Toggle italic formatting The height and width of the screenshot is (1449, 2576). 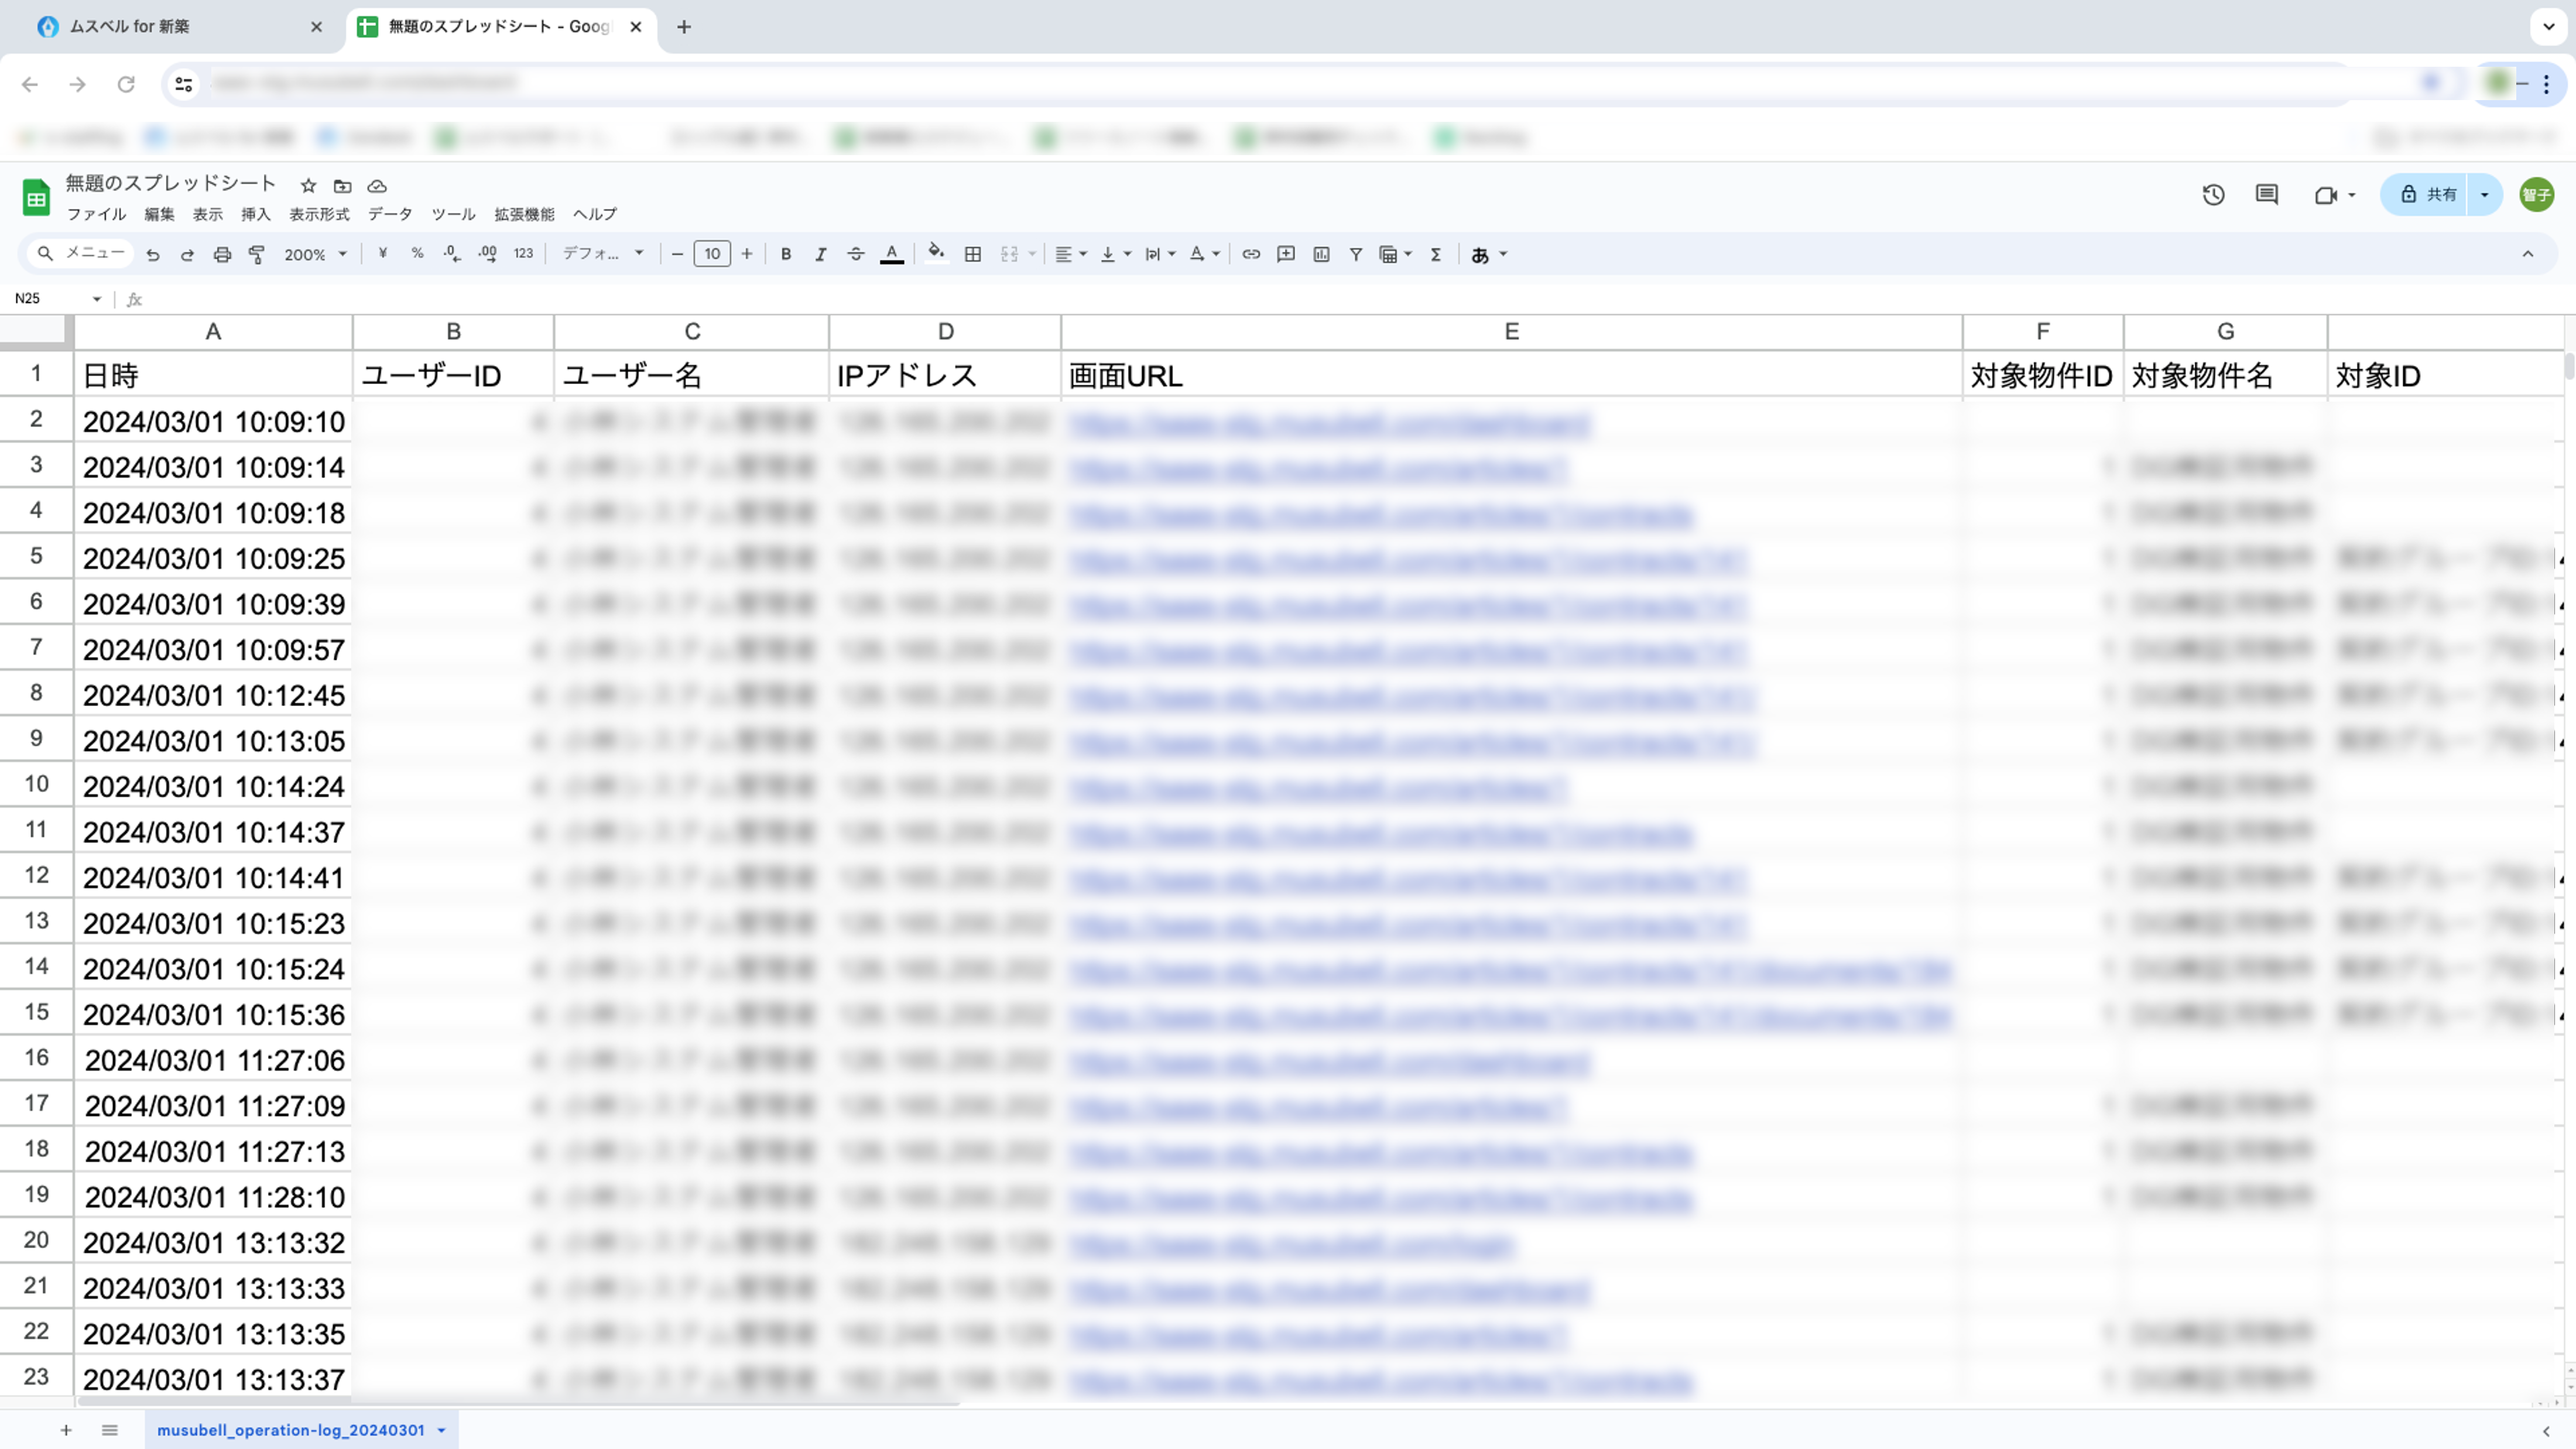[820, 255]
